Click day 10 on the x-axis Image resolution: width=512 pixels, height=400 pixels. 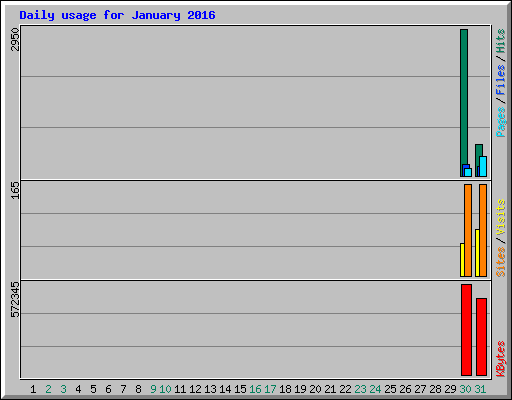point(165,389)
